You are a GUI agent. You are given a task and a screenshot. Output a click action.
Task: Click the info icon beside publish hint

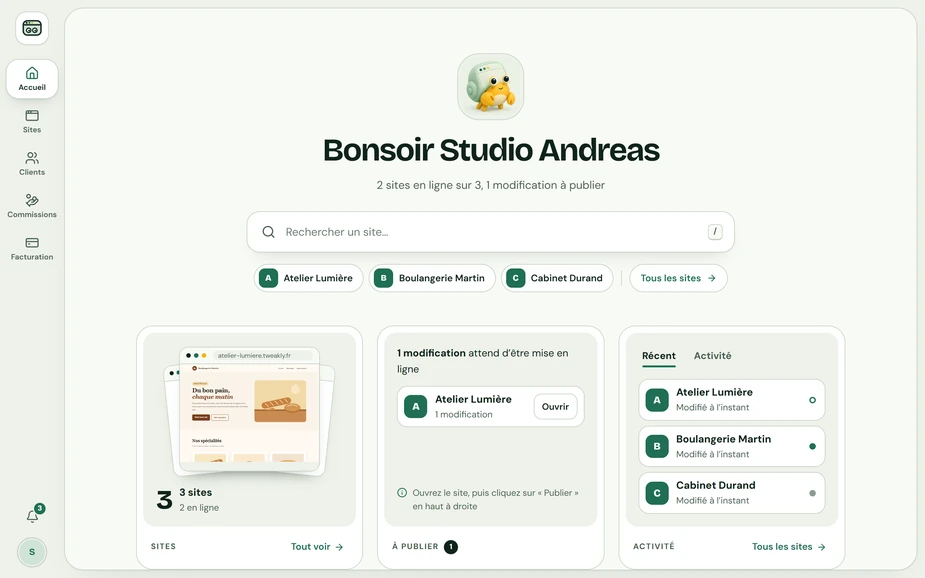point(402,492)
